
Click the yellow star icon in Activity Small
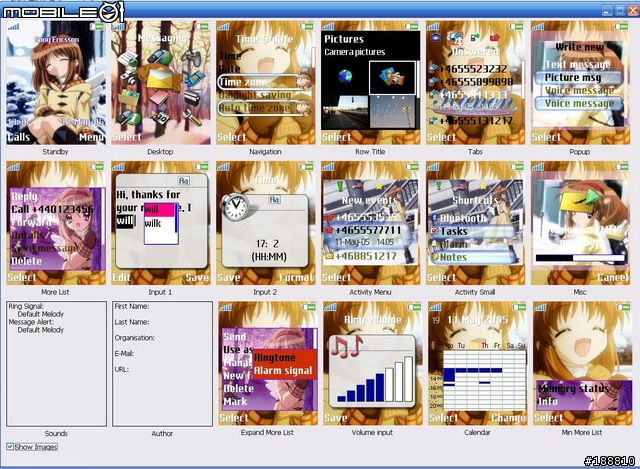484,186
